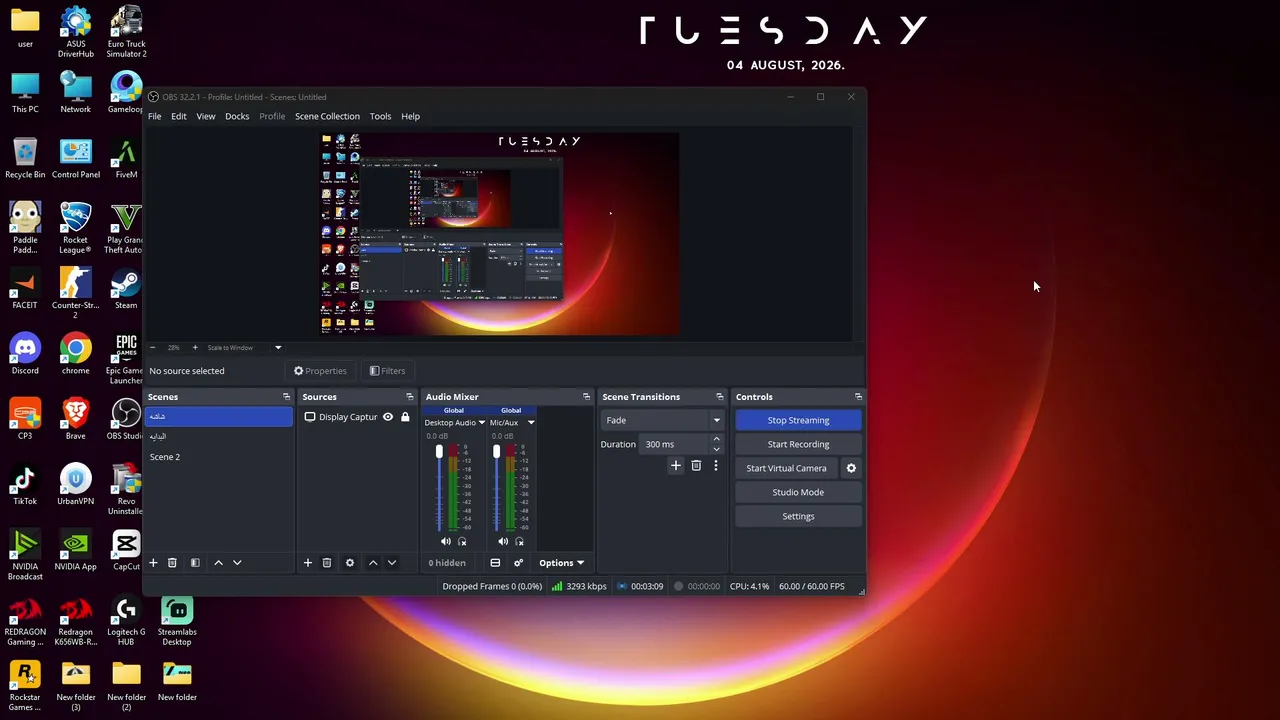Float the Audio Mixer dock

coord(586,397)
